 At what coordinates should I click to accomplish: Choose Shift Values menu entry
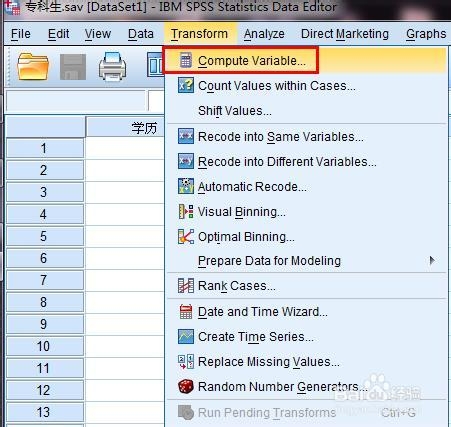point(235,111)
